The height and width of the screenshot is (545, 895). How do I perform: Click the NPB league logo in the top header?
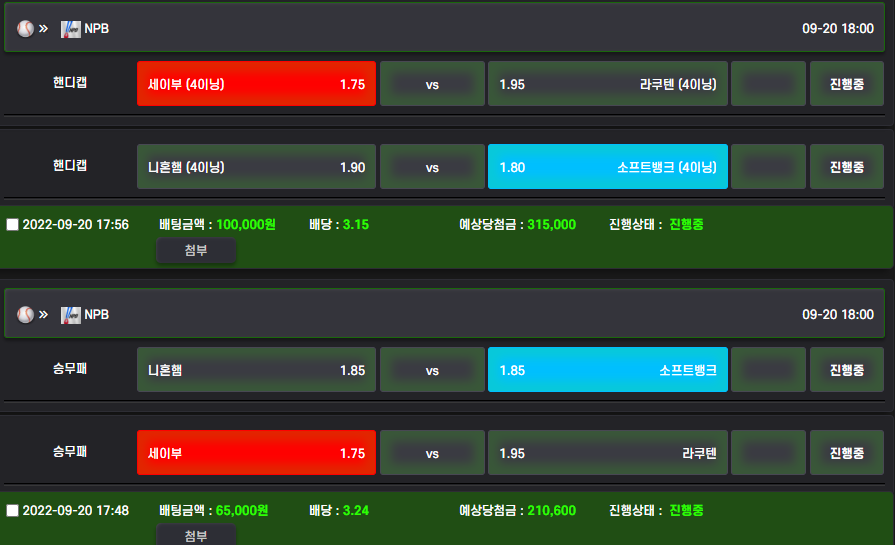click(x=71, y=29)
